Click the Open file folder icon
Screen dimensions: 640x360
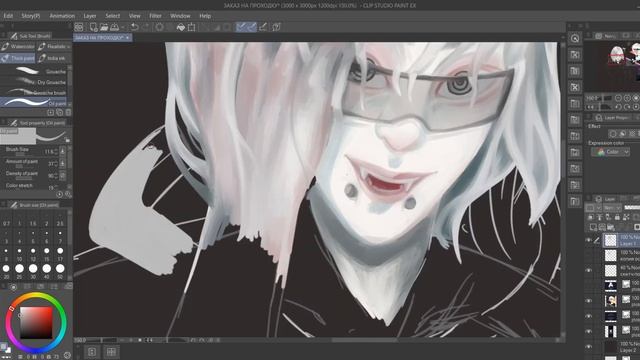(x=104, y=27)
